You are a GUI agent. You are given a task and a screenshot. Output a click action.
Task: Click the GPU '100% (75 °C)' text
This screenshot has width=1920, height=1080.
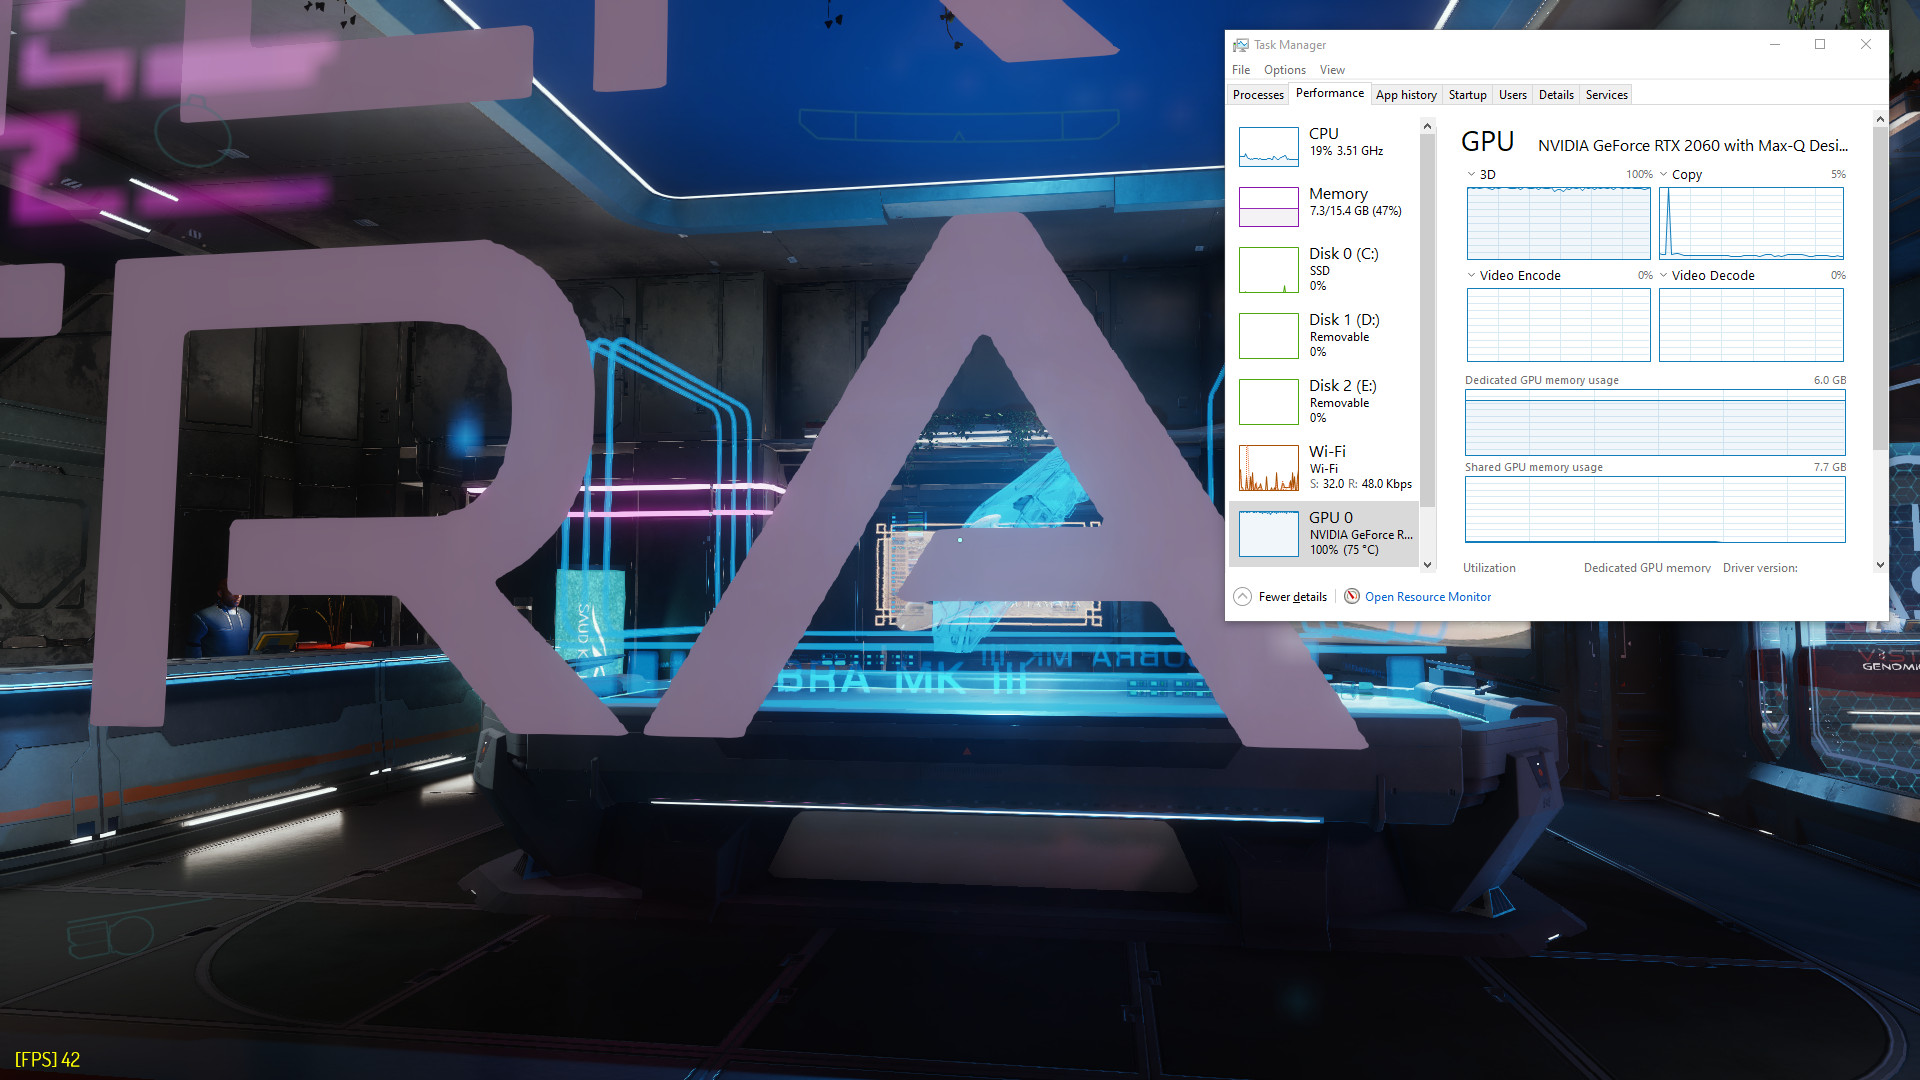click(x=1344, y=550)
